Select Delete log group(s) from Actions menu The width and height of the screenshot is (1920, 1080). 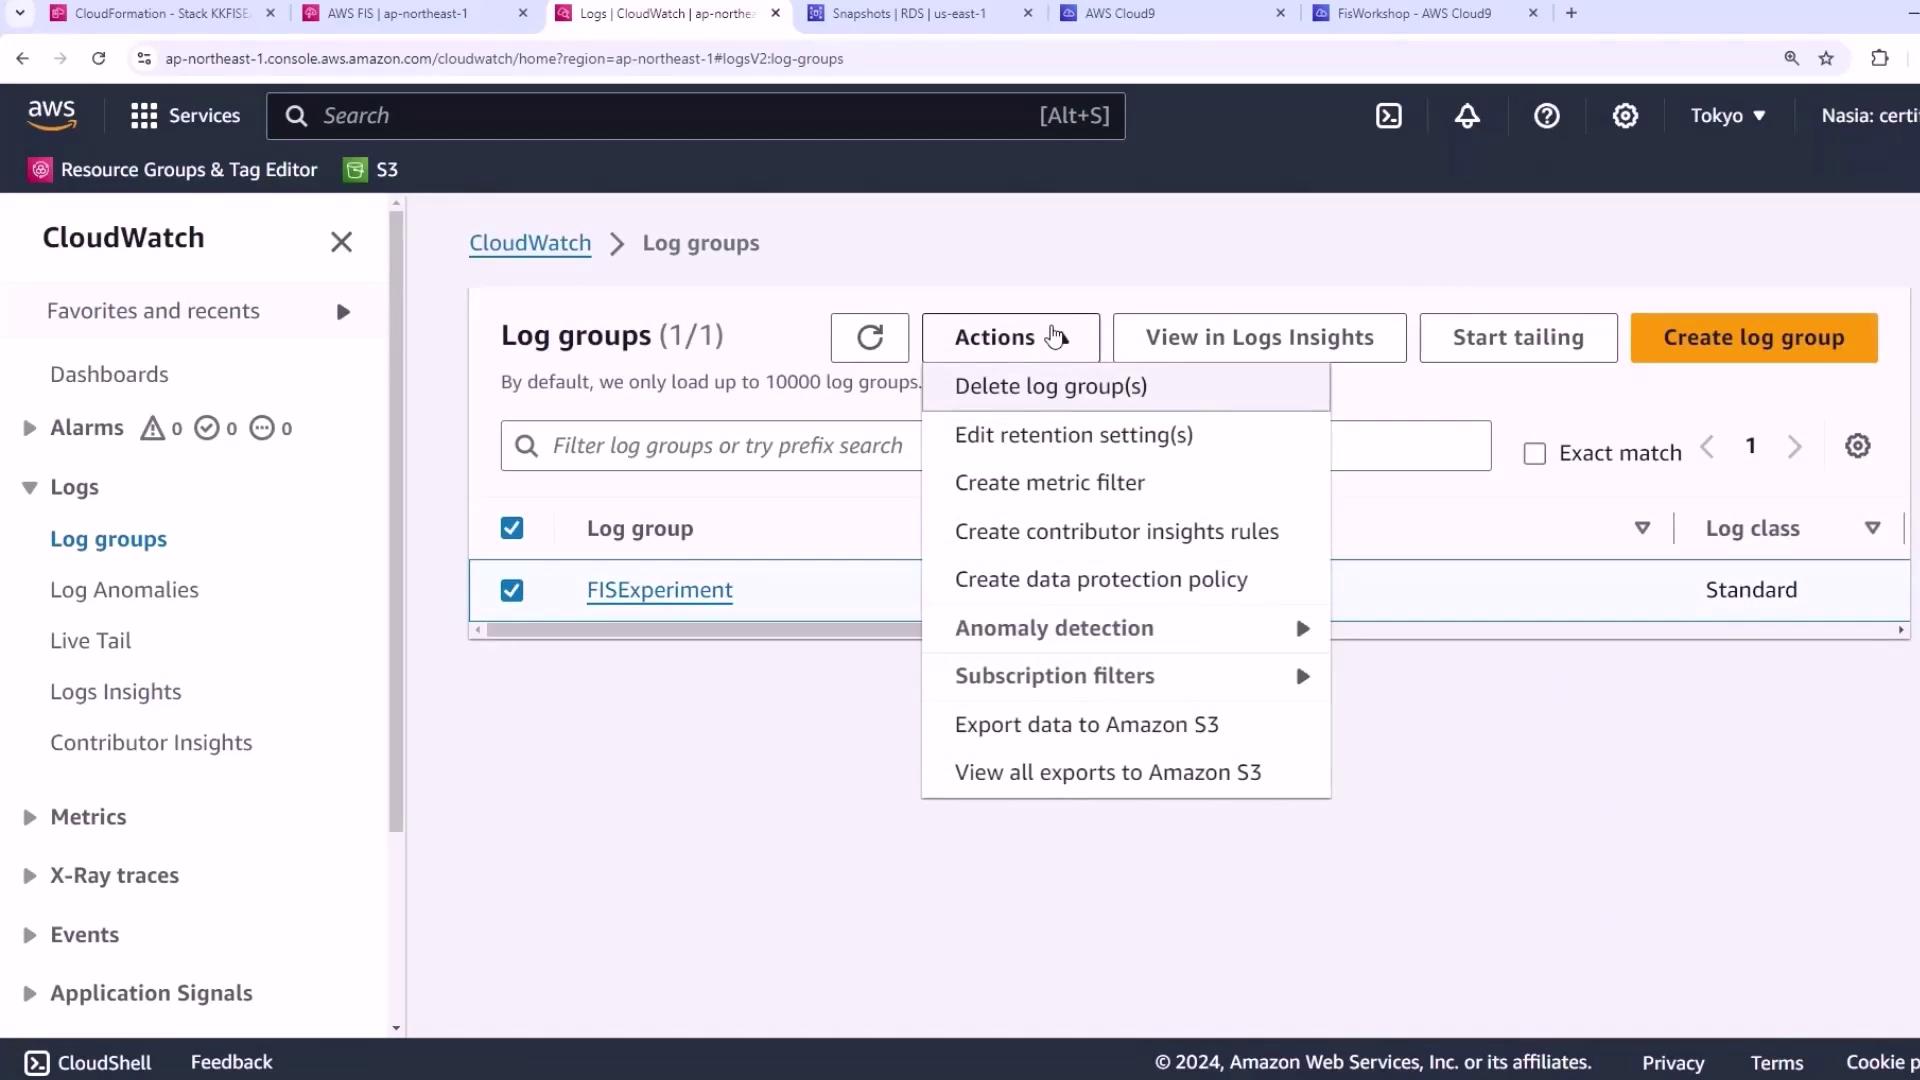[x=1050, y=387]
